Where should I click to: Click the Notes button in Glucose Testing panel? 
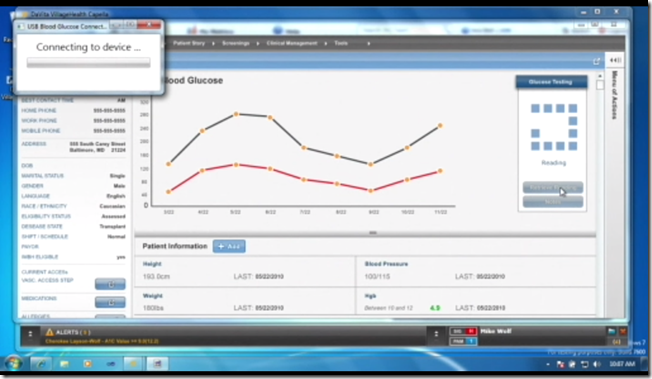click(x=553, y=202)
